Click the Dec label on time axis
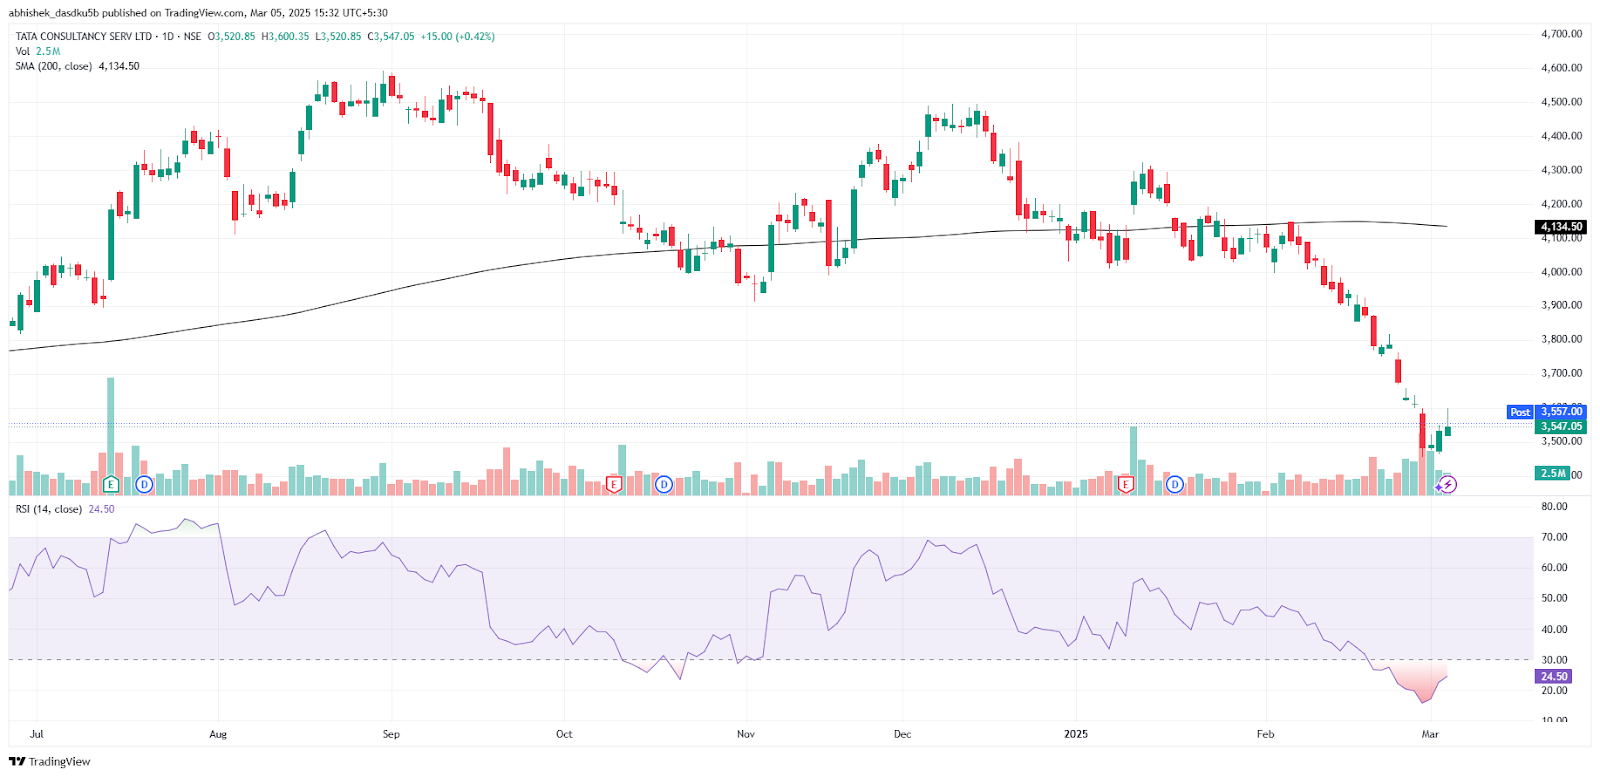The width and height of the screenshot is (1600, 777). [903, 734]
